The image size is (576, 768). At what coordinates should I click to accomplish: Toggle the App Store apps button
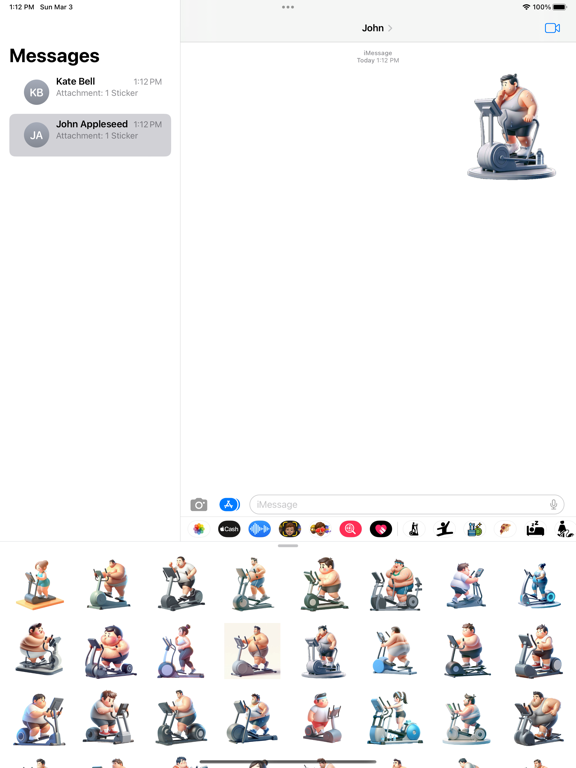[x=229, y=504]
